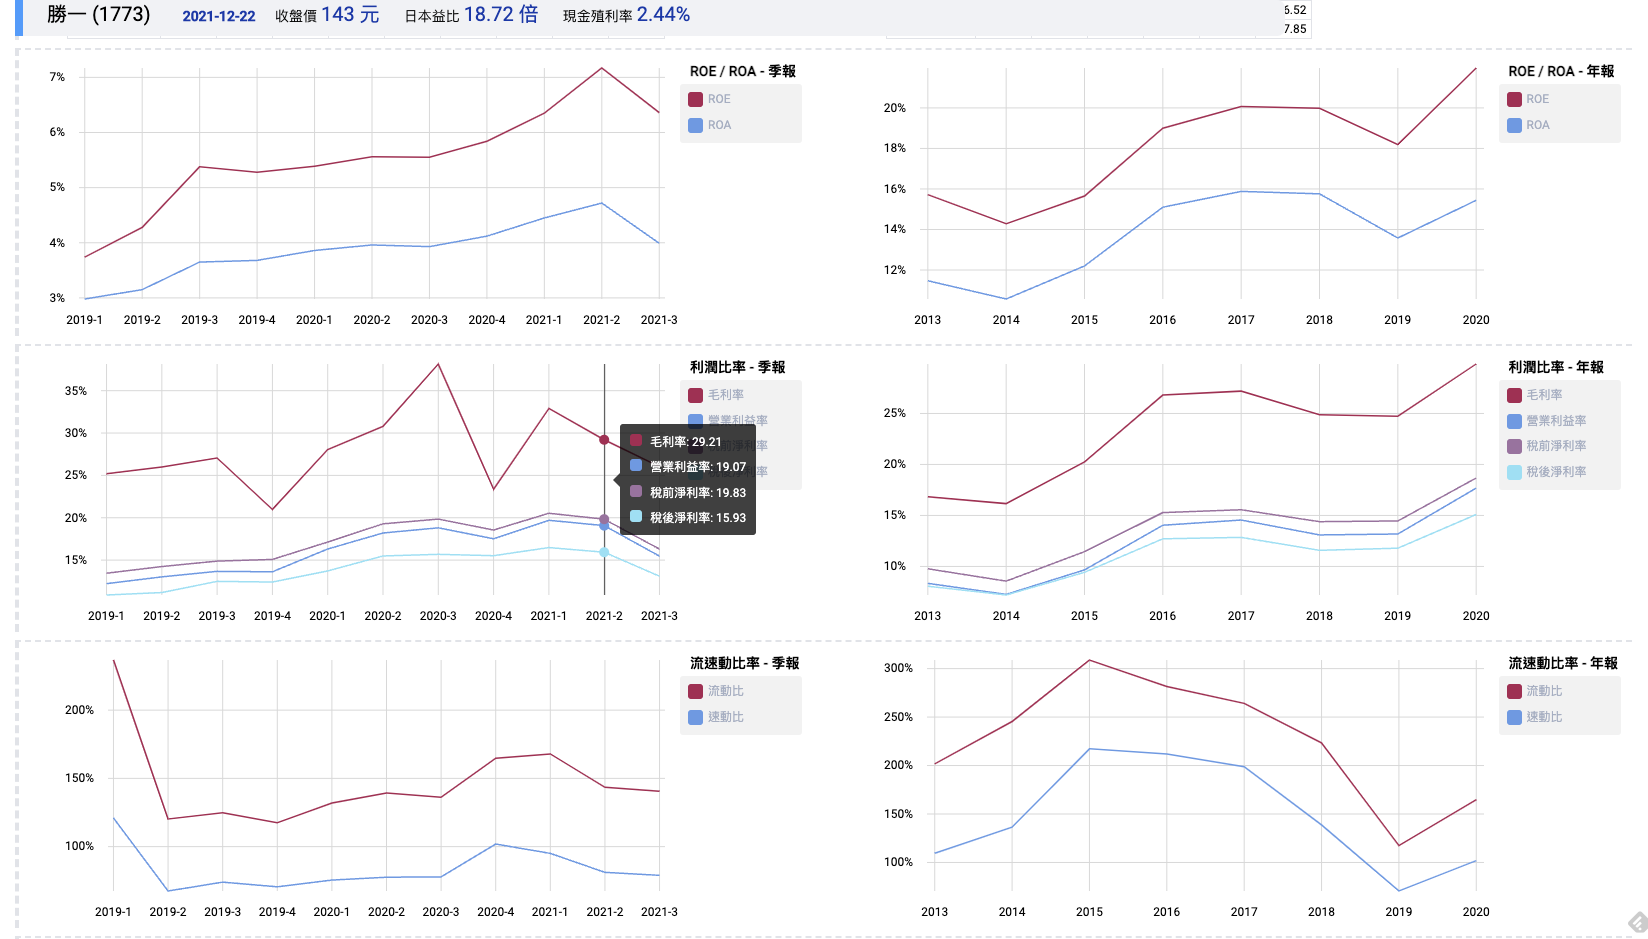
Task: Click 2021-3 label on quarterly ROE/ROA axis
Action: 659,320
